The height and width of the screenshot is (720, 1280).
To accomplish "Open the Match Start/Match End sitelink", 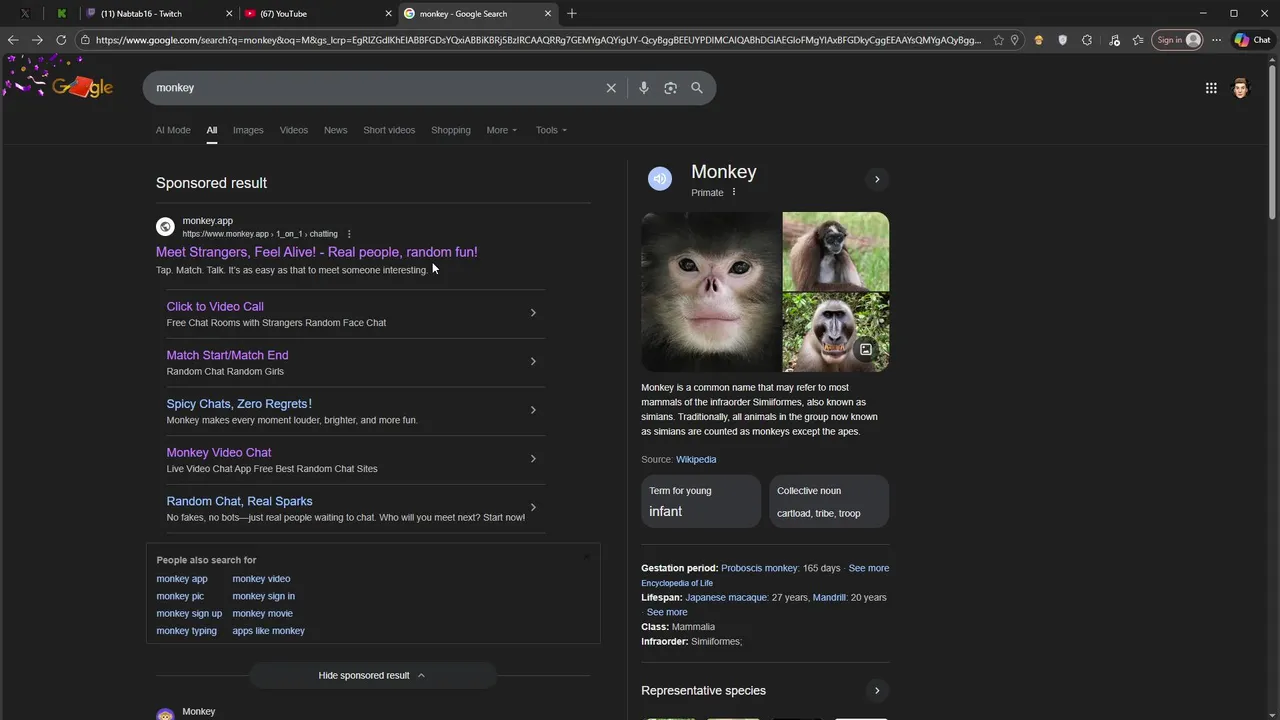I will tap(227, 355).
